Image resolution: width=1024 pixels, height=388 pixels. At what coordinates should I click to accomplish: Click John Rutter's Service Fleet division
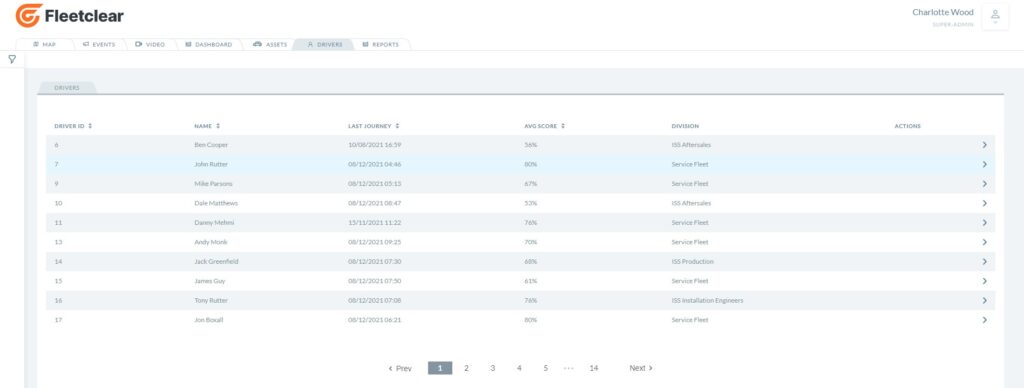(x=690, y=165)
